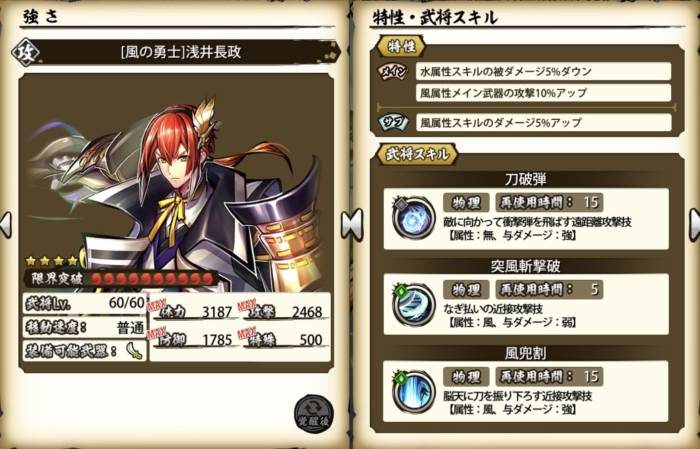Click the equippable weapon sword icon

tap(134, 351)
